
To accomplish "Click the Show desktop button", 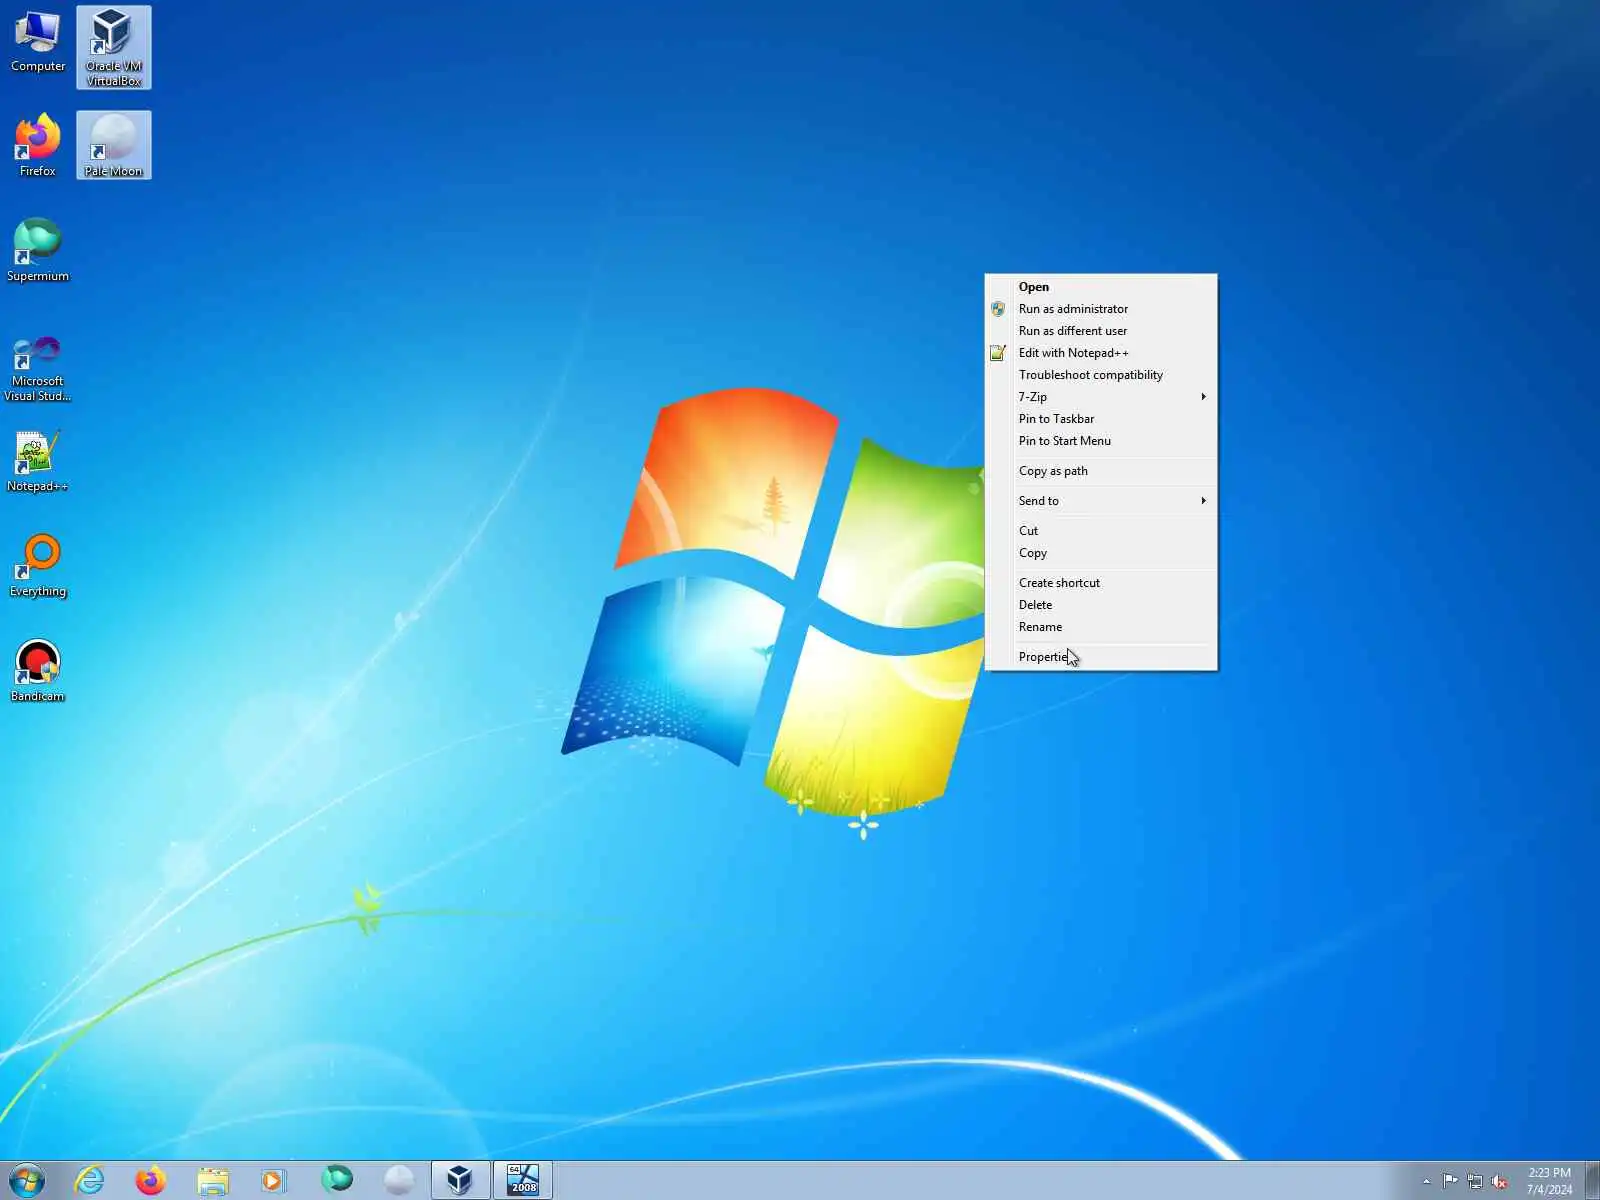I will 1592,1181.
